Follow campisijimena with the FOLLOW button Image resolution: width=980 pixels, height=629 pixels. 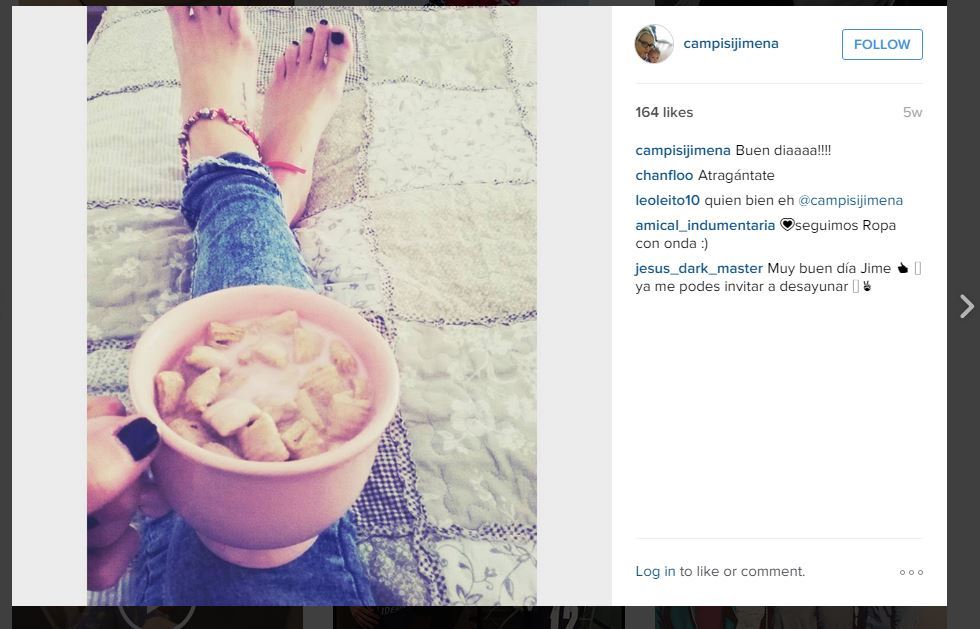coord(882,44)
